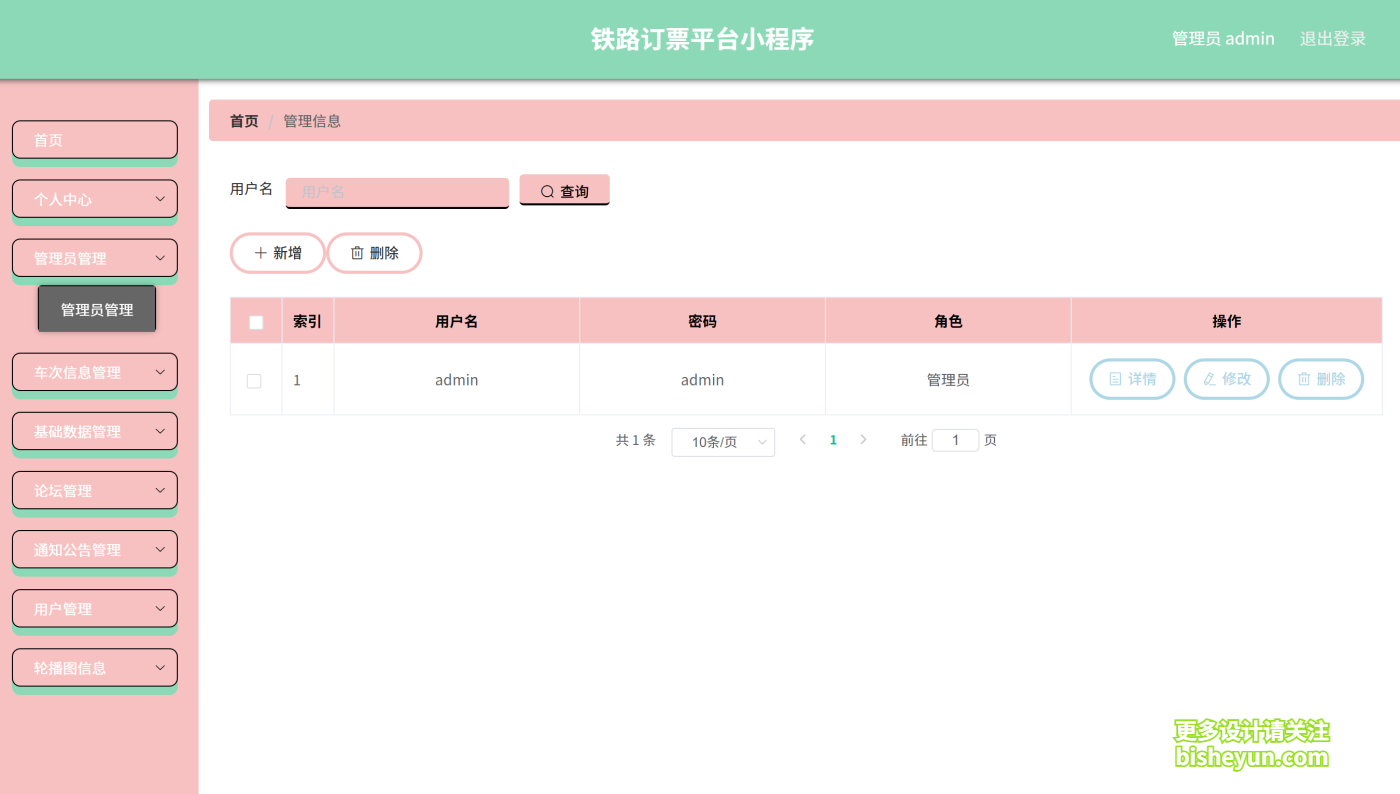This screenshot has width=1400, height=794.
Task: Check the checkbox for the admin row
Action: 256,380
